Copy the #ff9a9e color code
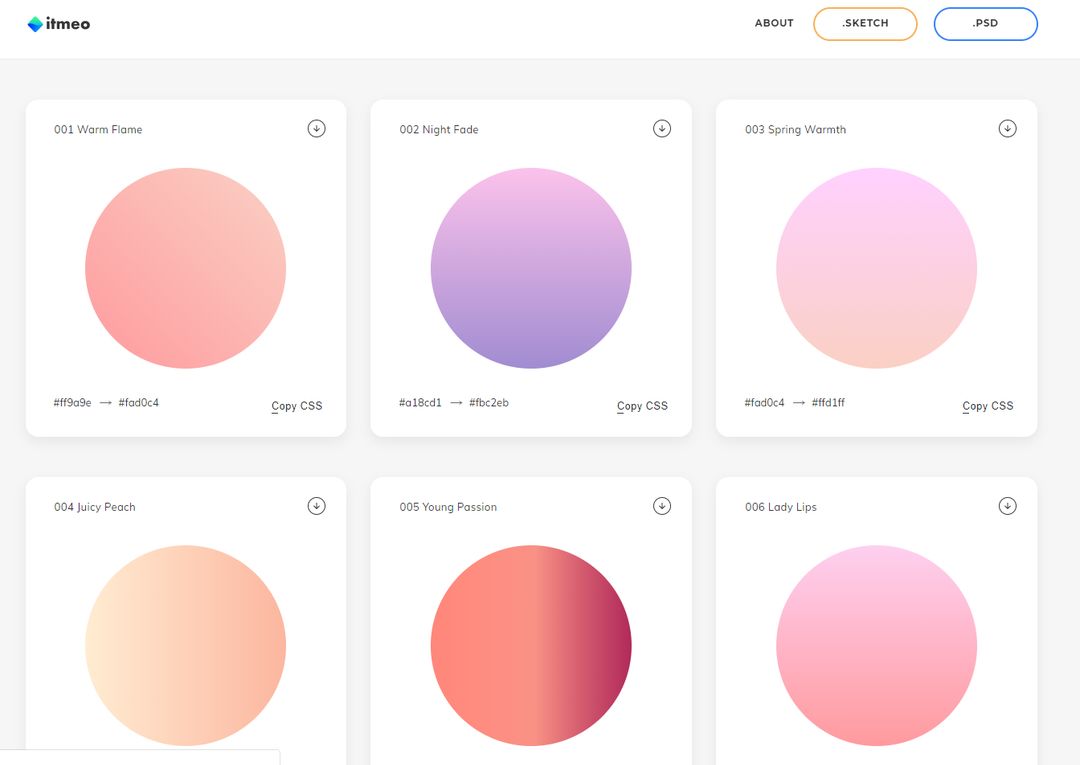1080x765 pixels. (72, 403)
